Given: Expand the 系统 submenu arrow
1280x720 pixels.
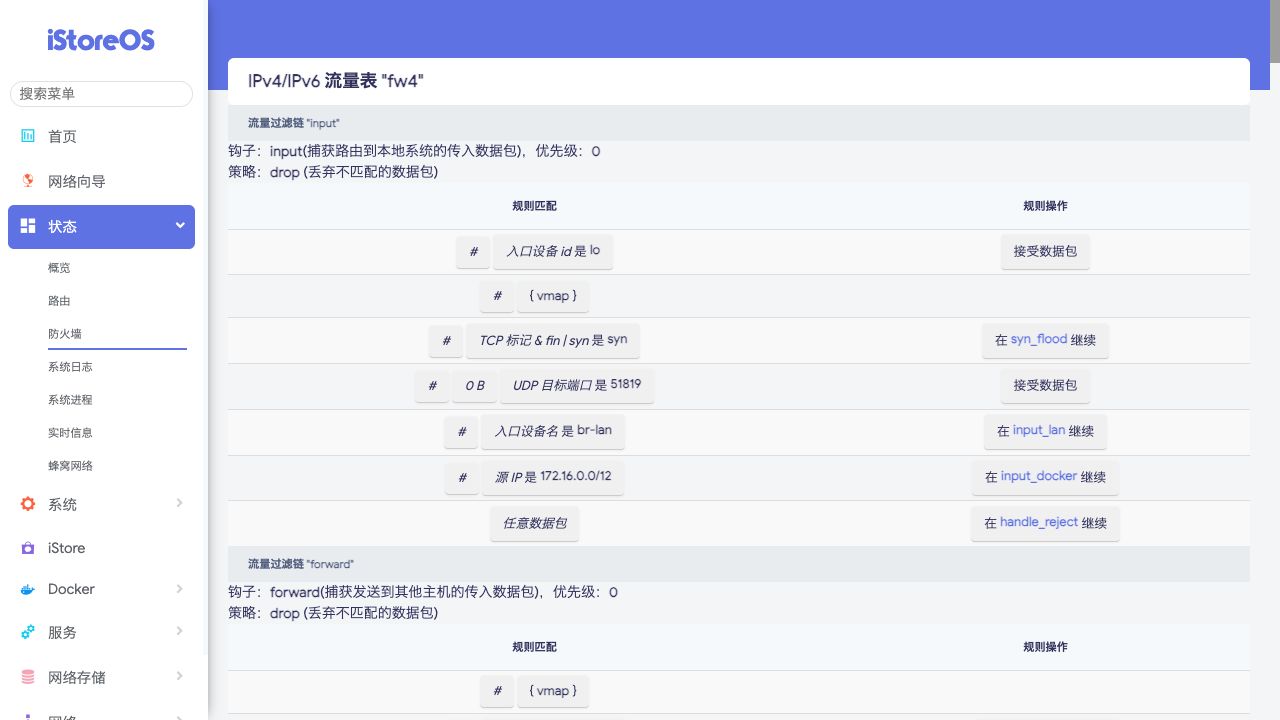Looking at the screenshot, I should click(x=180, y=503).
